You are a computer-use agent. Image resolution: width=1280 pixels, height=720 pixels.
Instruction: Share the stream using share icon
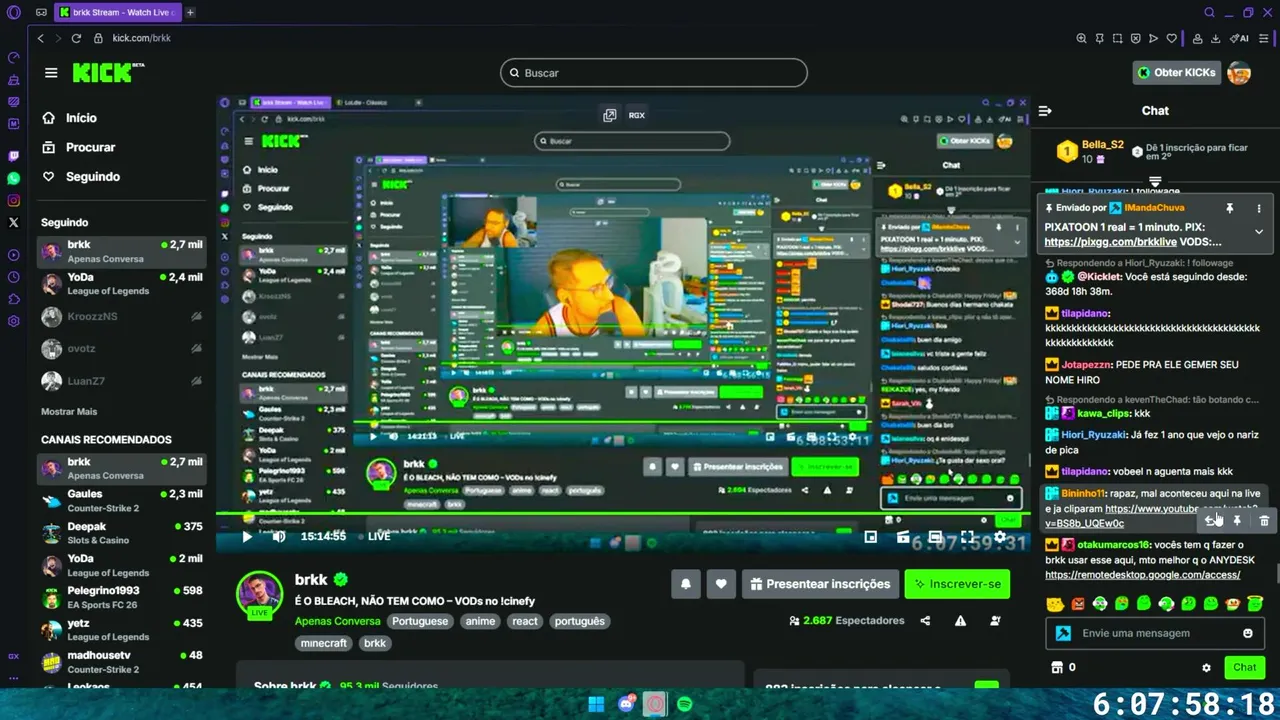coord(925,621)
